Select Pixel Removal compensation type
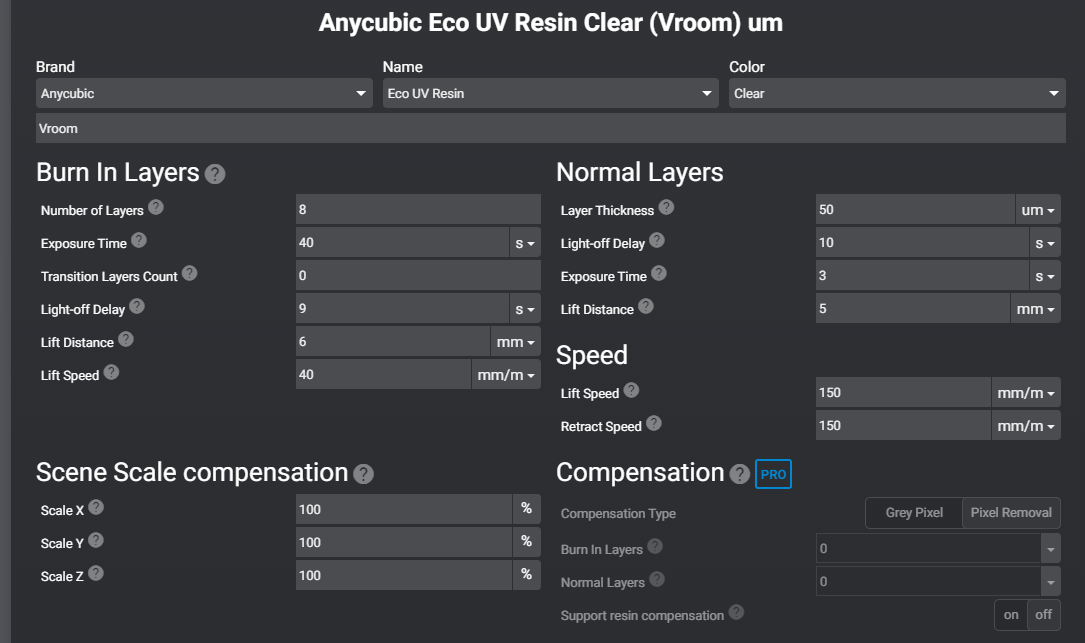 click(x=1011, y=513)
